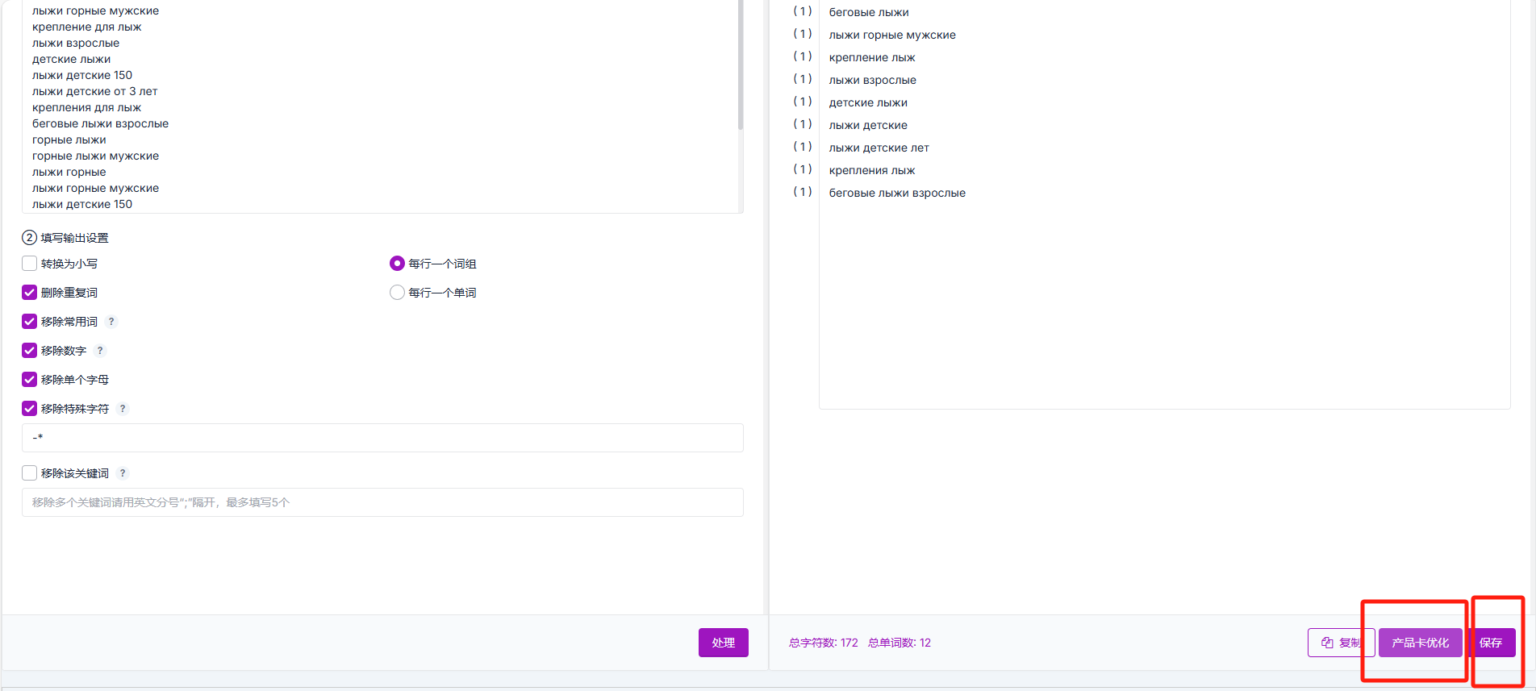Select the 每行一个词组 radio option
This screenshot has height=691, width=1536.
click(x=397, y=264)
